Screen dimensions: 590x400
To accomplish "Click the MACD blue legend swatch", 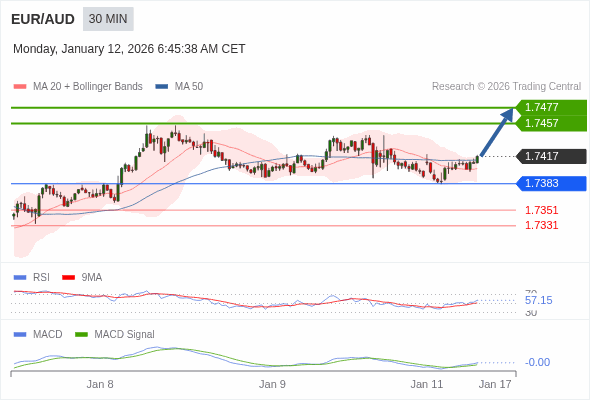I will click(x=20, y=335).
